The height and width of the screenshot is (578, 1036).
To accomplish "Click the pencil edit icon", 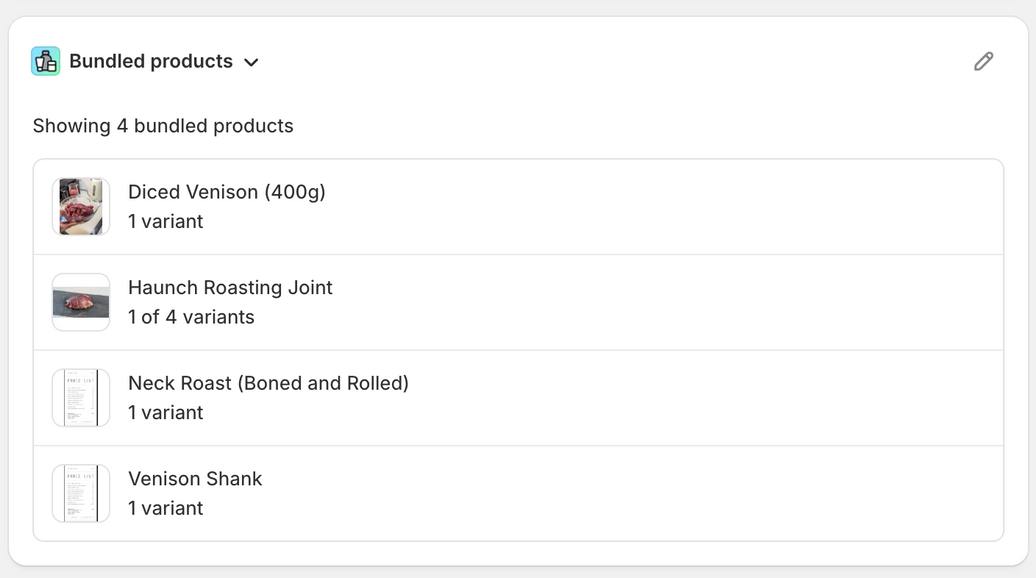I will (x=983, y=62).
